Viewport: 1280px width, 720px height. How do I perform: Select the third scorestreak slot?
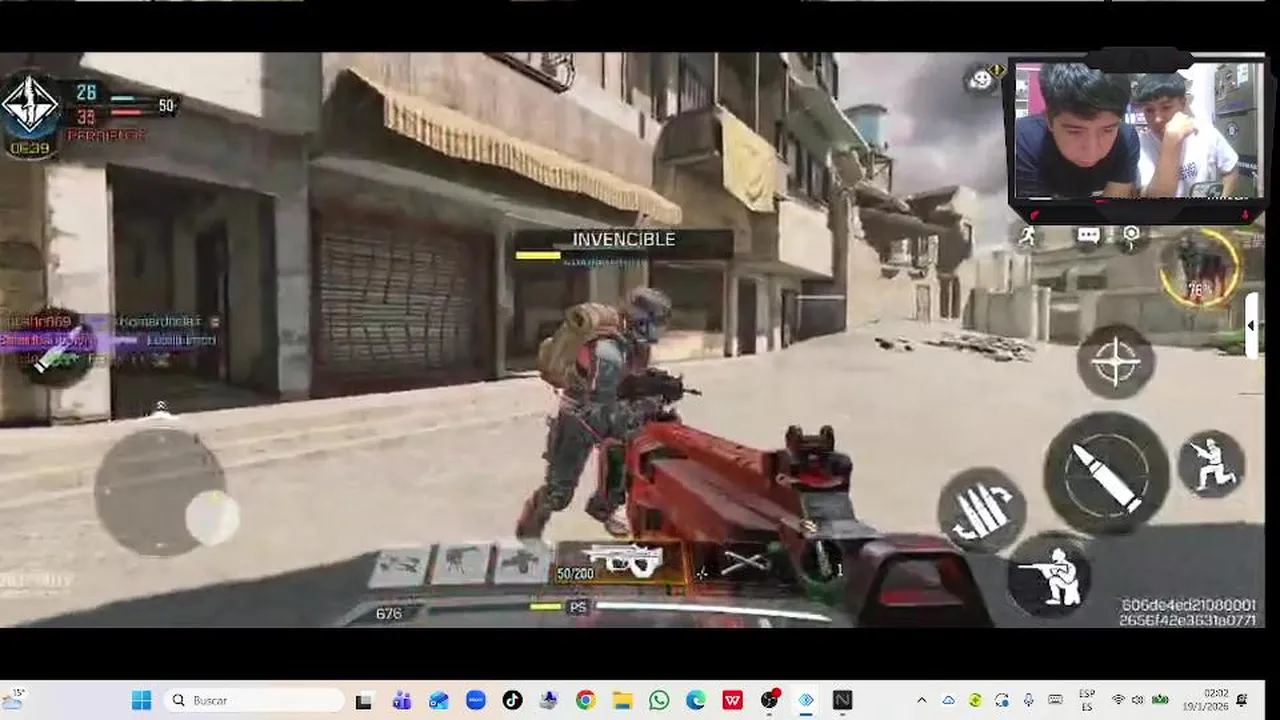[522, 562]
